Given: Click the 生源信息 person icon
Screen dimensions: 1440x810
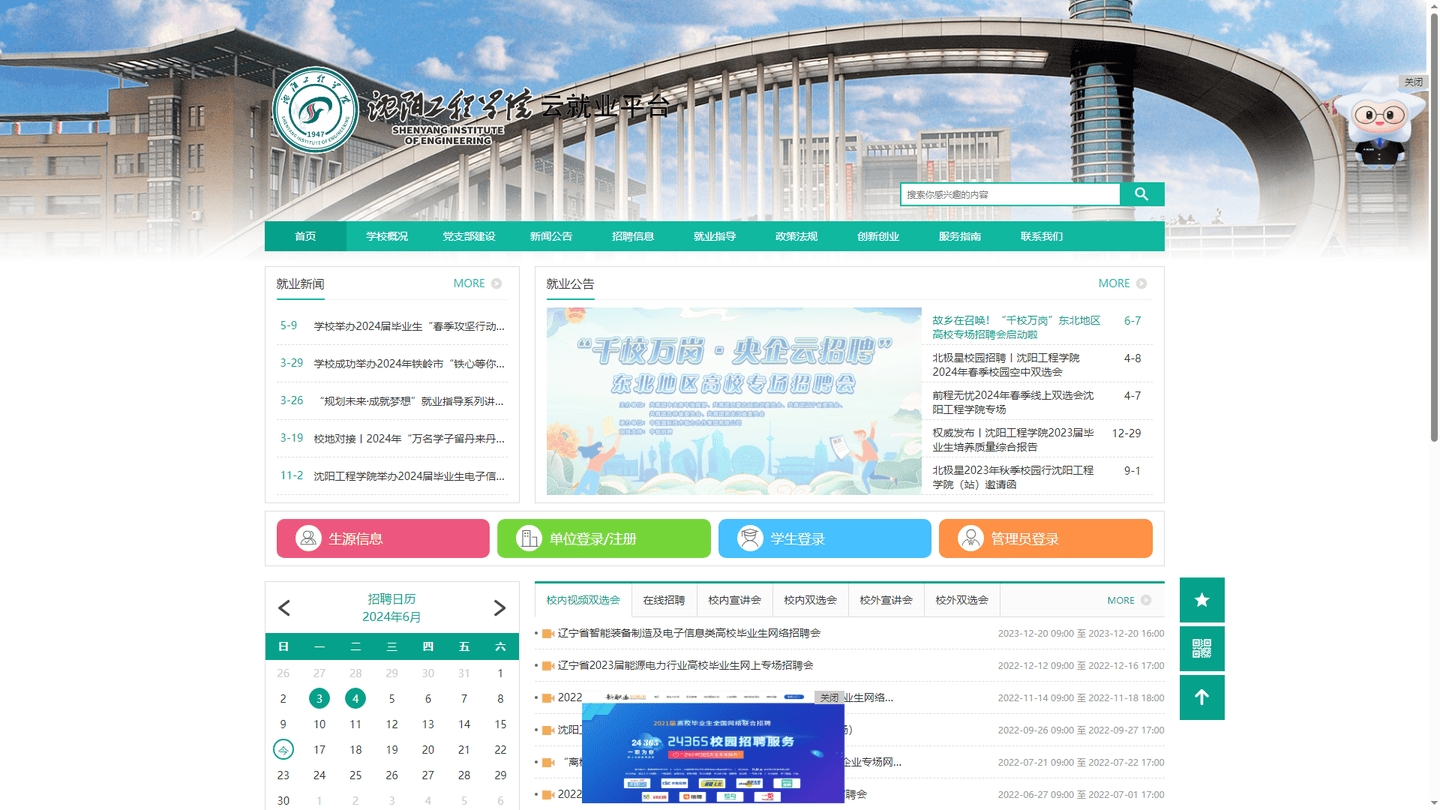Looking at the screenshot, I should point(308,538).
